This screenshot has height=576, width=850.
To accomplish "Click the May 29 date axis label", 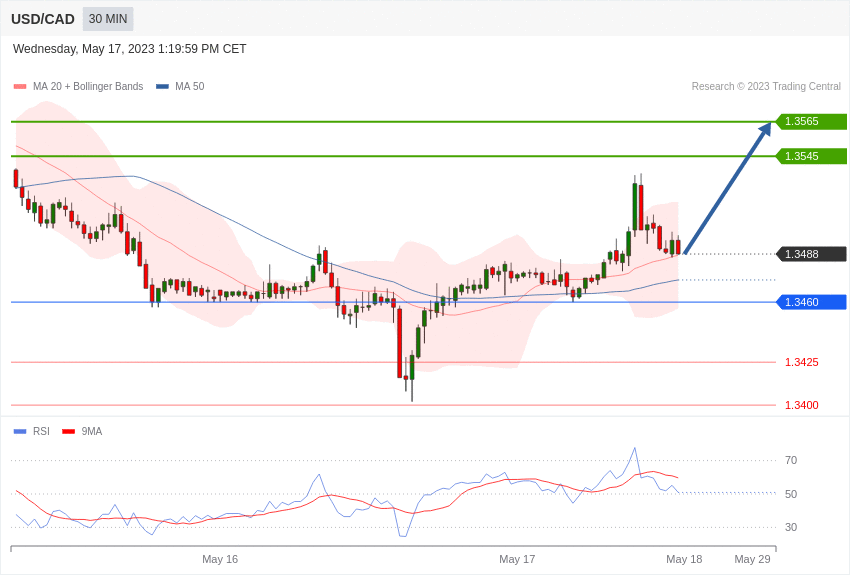I will pyautogui.click(x=752, y=559).
